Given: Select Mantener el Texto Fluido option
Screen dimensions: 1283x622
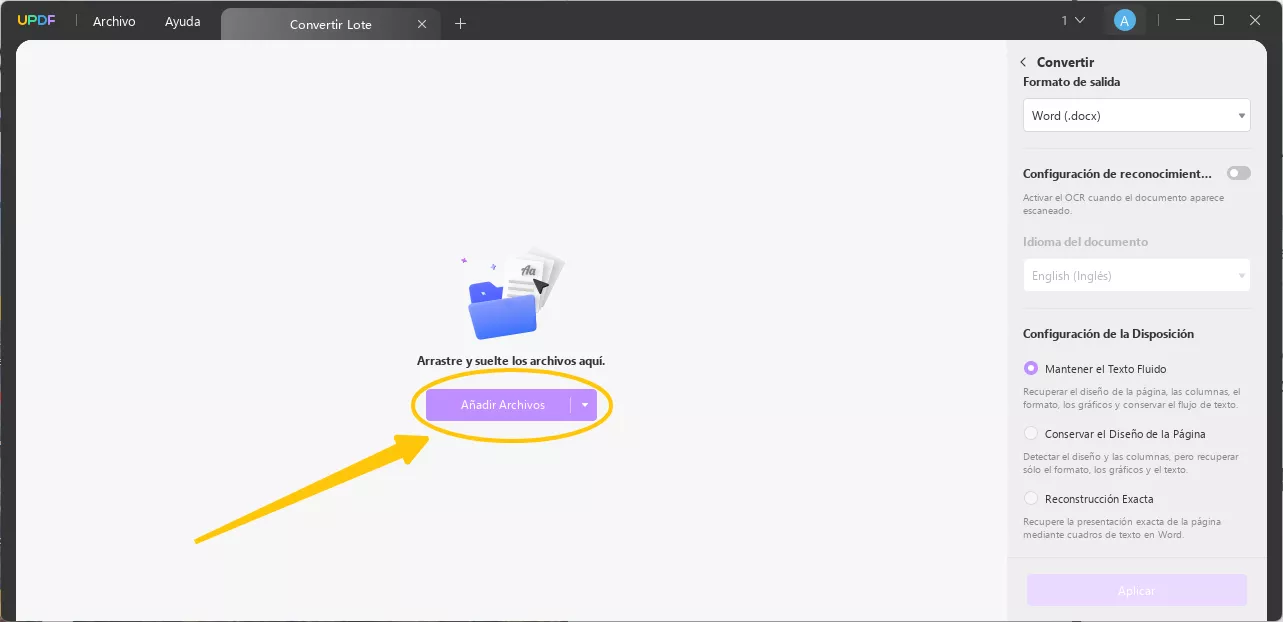Looking at the screenshot, I should click(1031, 368).
